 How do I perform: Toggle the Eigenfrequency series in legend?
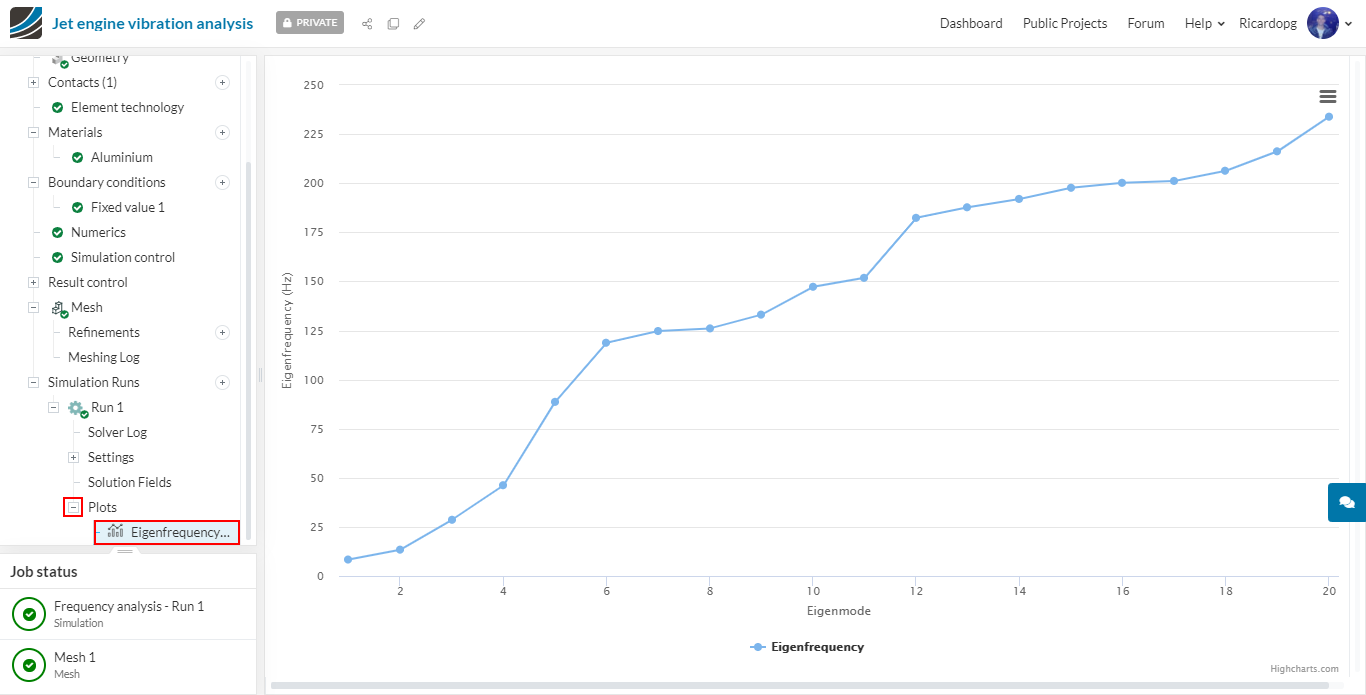(x=807, y=647)
